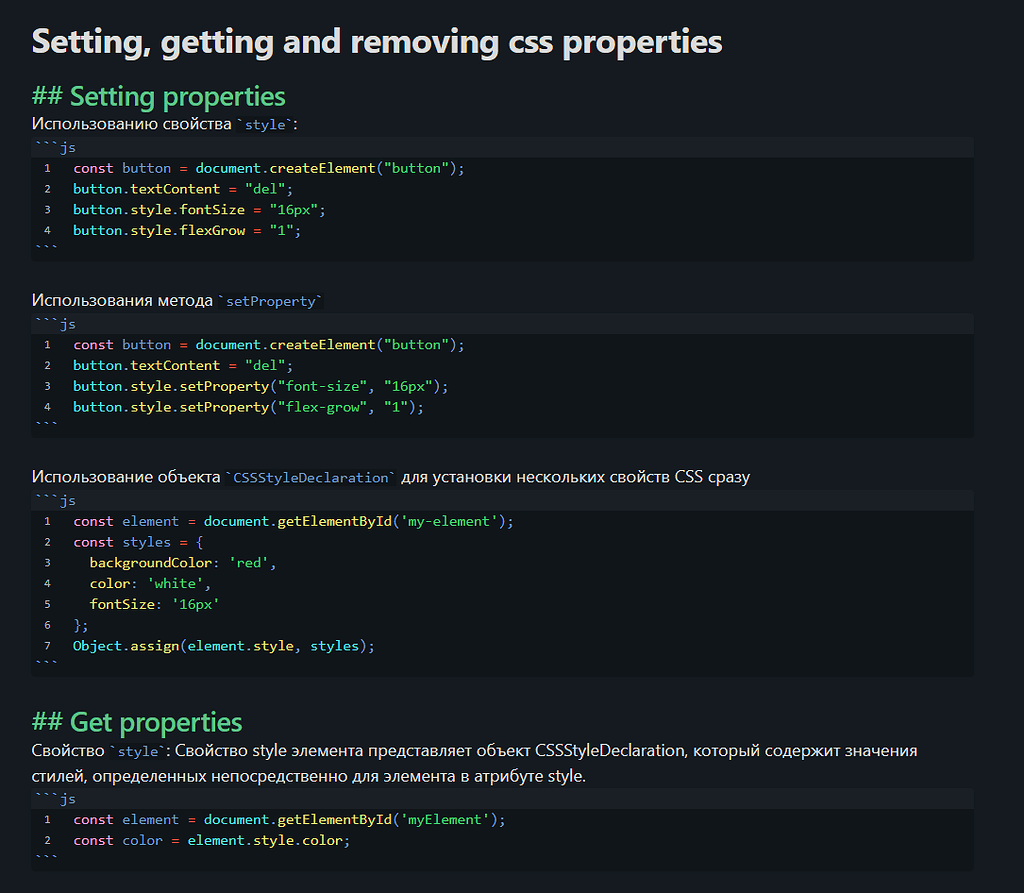Viewport: 1024px width, 893px height.
Task: Select the '## Setting properties' heading
Action: coord(159,97)
